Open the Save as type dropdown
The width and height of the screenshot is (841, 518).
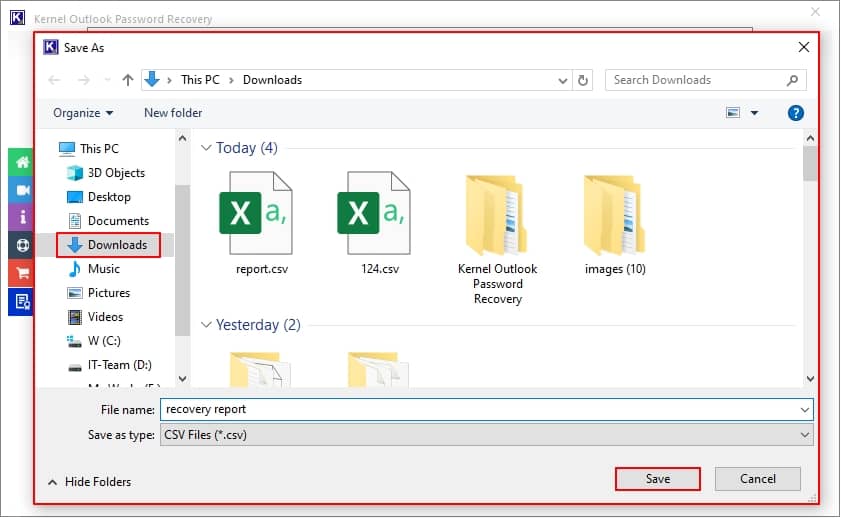click(x=805, y=435)
